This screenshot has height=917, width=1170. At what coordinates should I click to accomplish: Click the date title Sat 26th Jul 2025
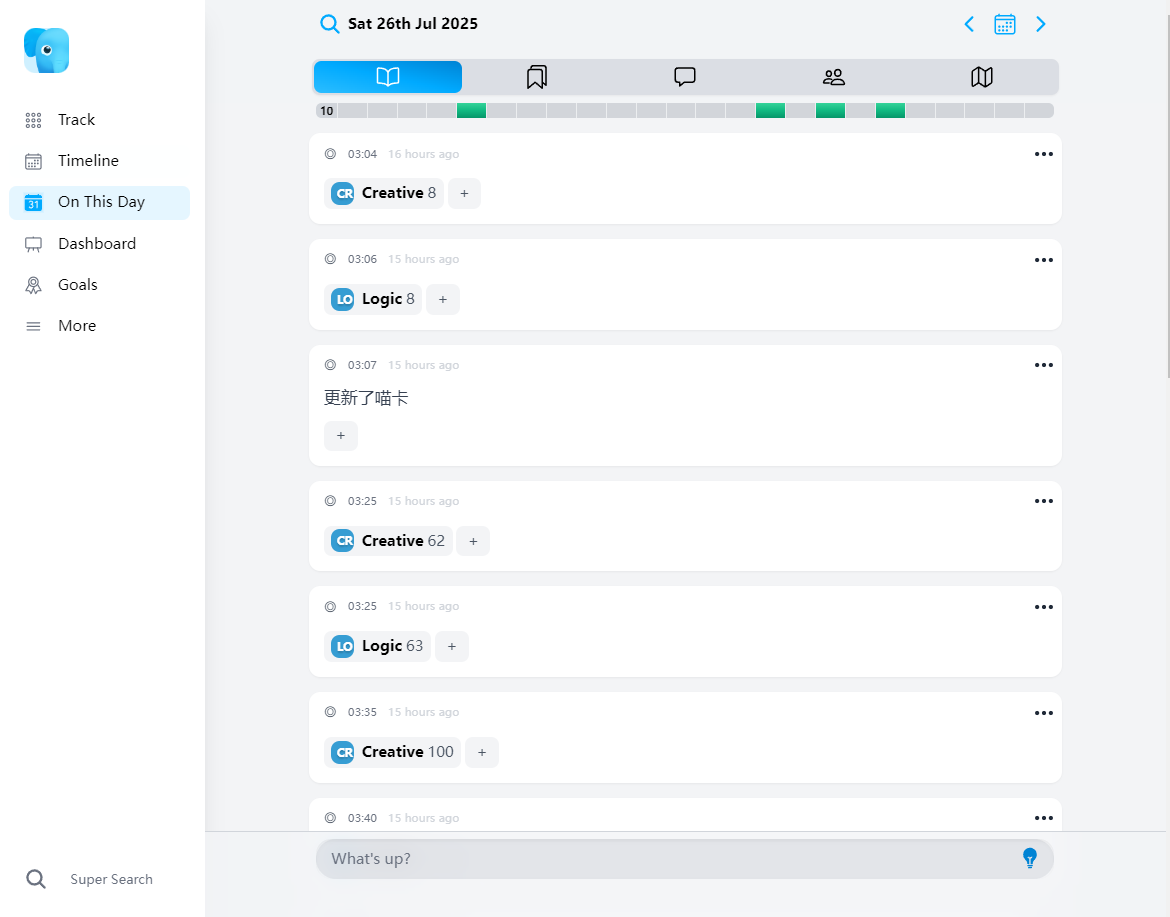[x=413, y=24]
